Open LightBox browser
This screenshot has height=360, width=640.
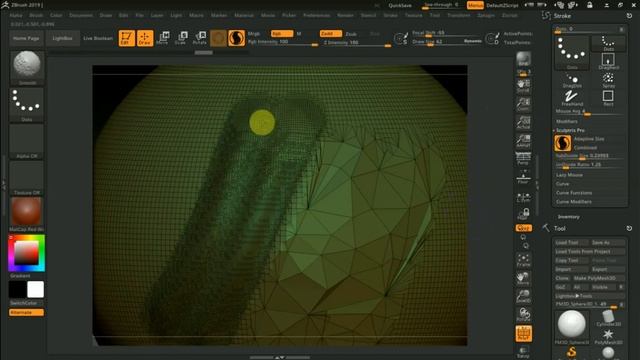point(62,38)
